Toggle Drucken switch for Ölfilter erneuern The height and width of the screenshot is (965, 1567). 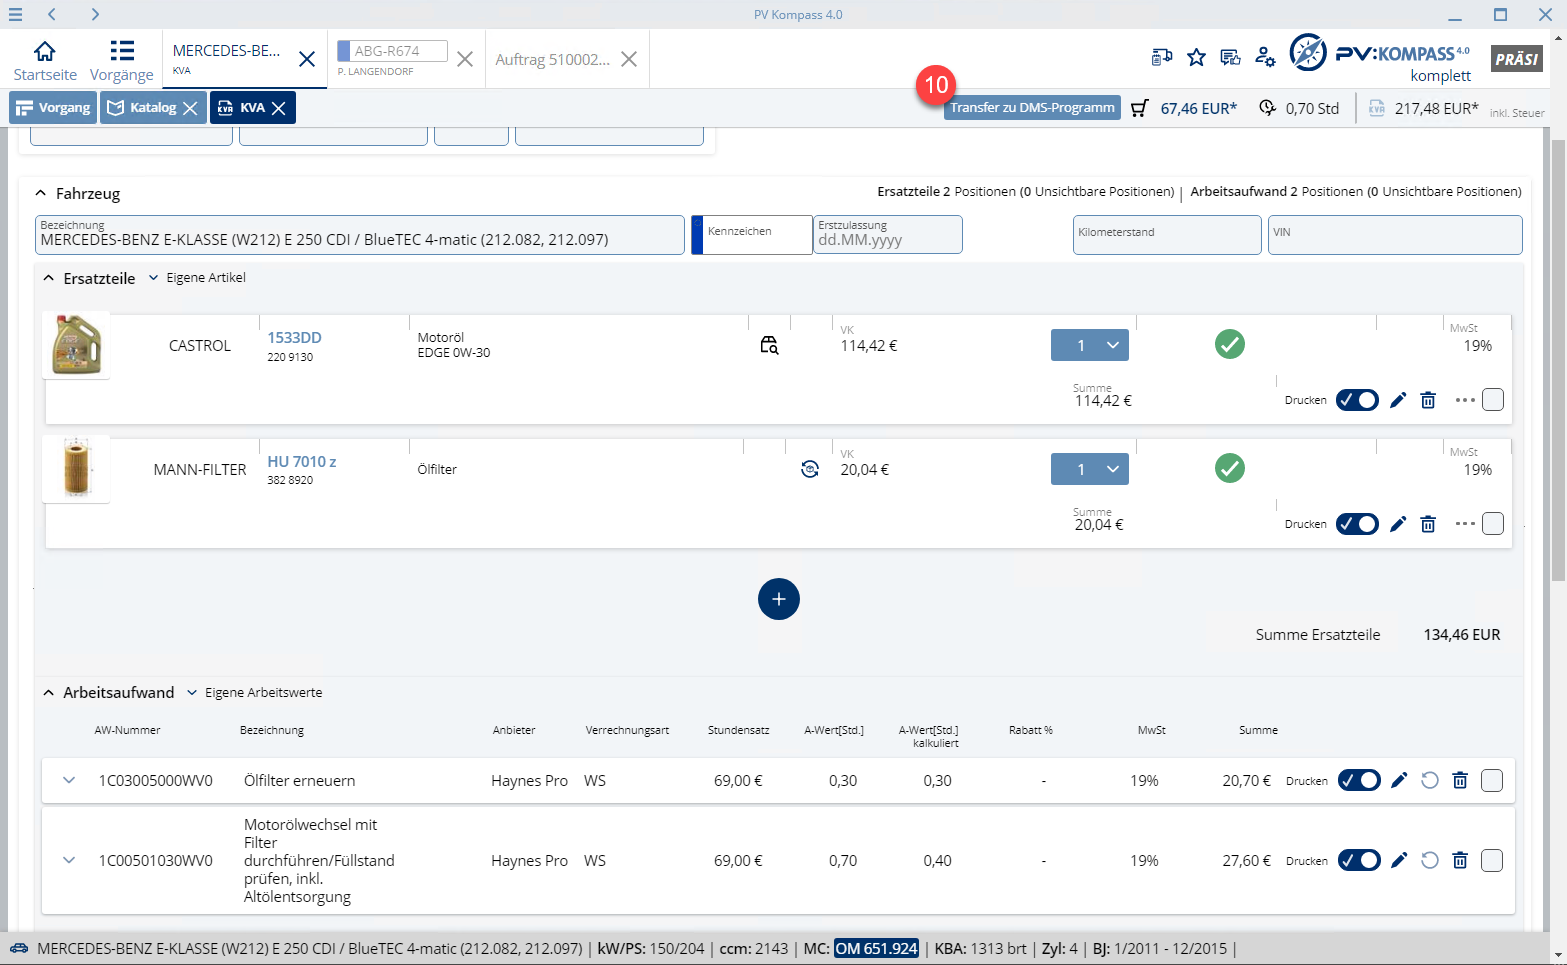pyautogui.click(x=1359, y=780)
